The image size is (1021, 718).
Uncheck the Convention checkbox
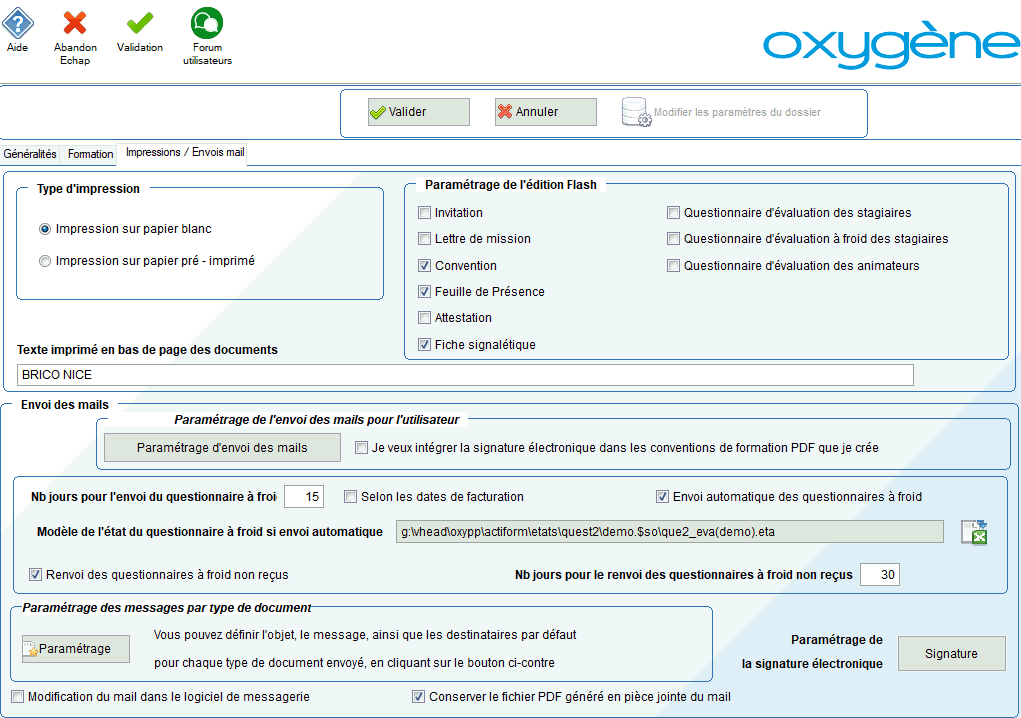point(425,266)
